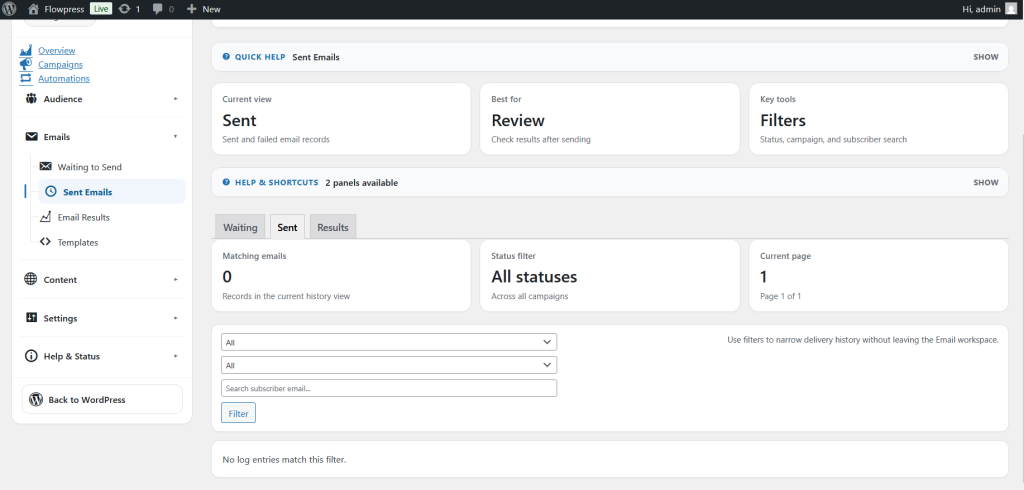This screenshot has width=1024, height=490.
Task: Switch to the Results tab
Action: pyautogui.click(x=333, y=227)
